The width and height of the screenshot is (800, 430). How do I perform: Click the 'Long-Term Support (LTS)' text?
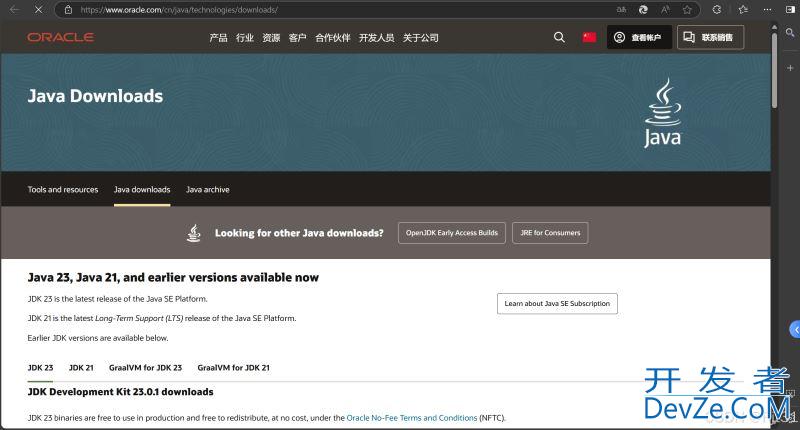[x=139, y=318]
